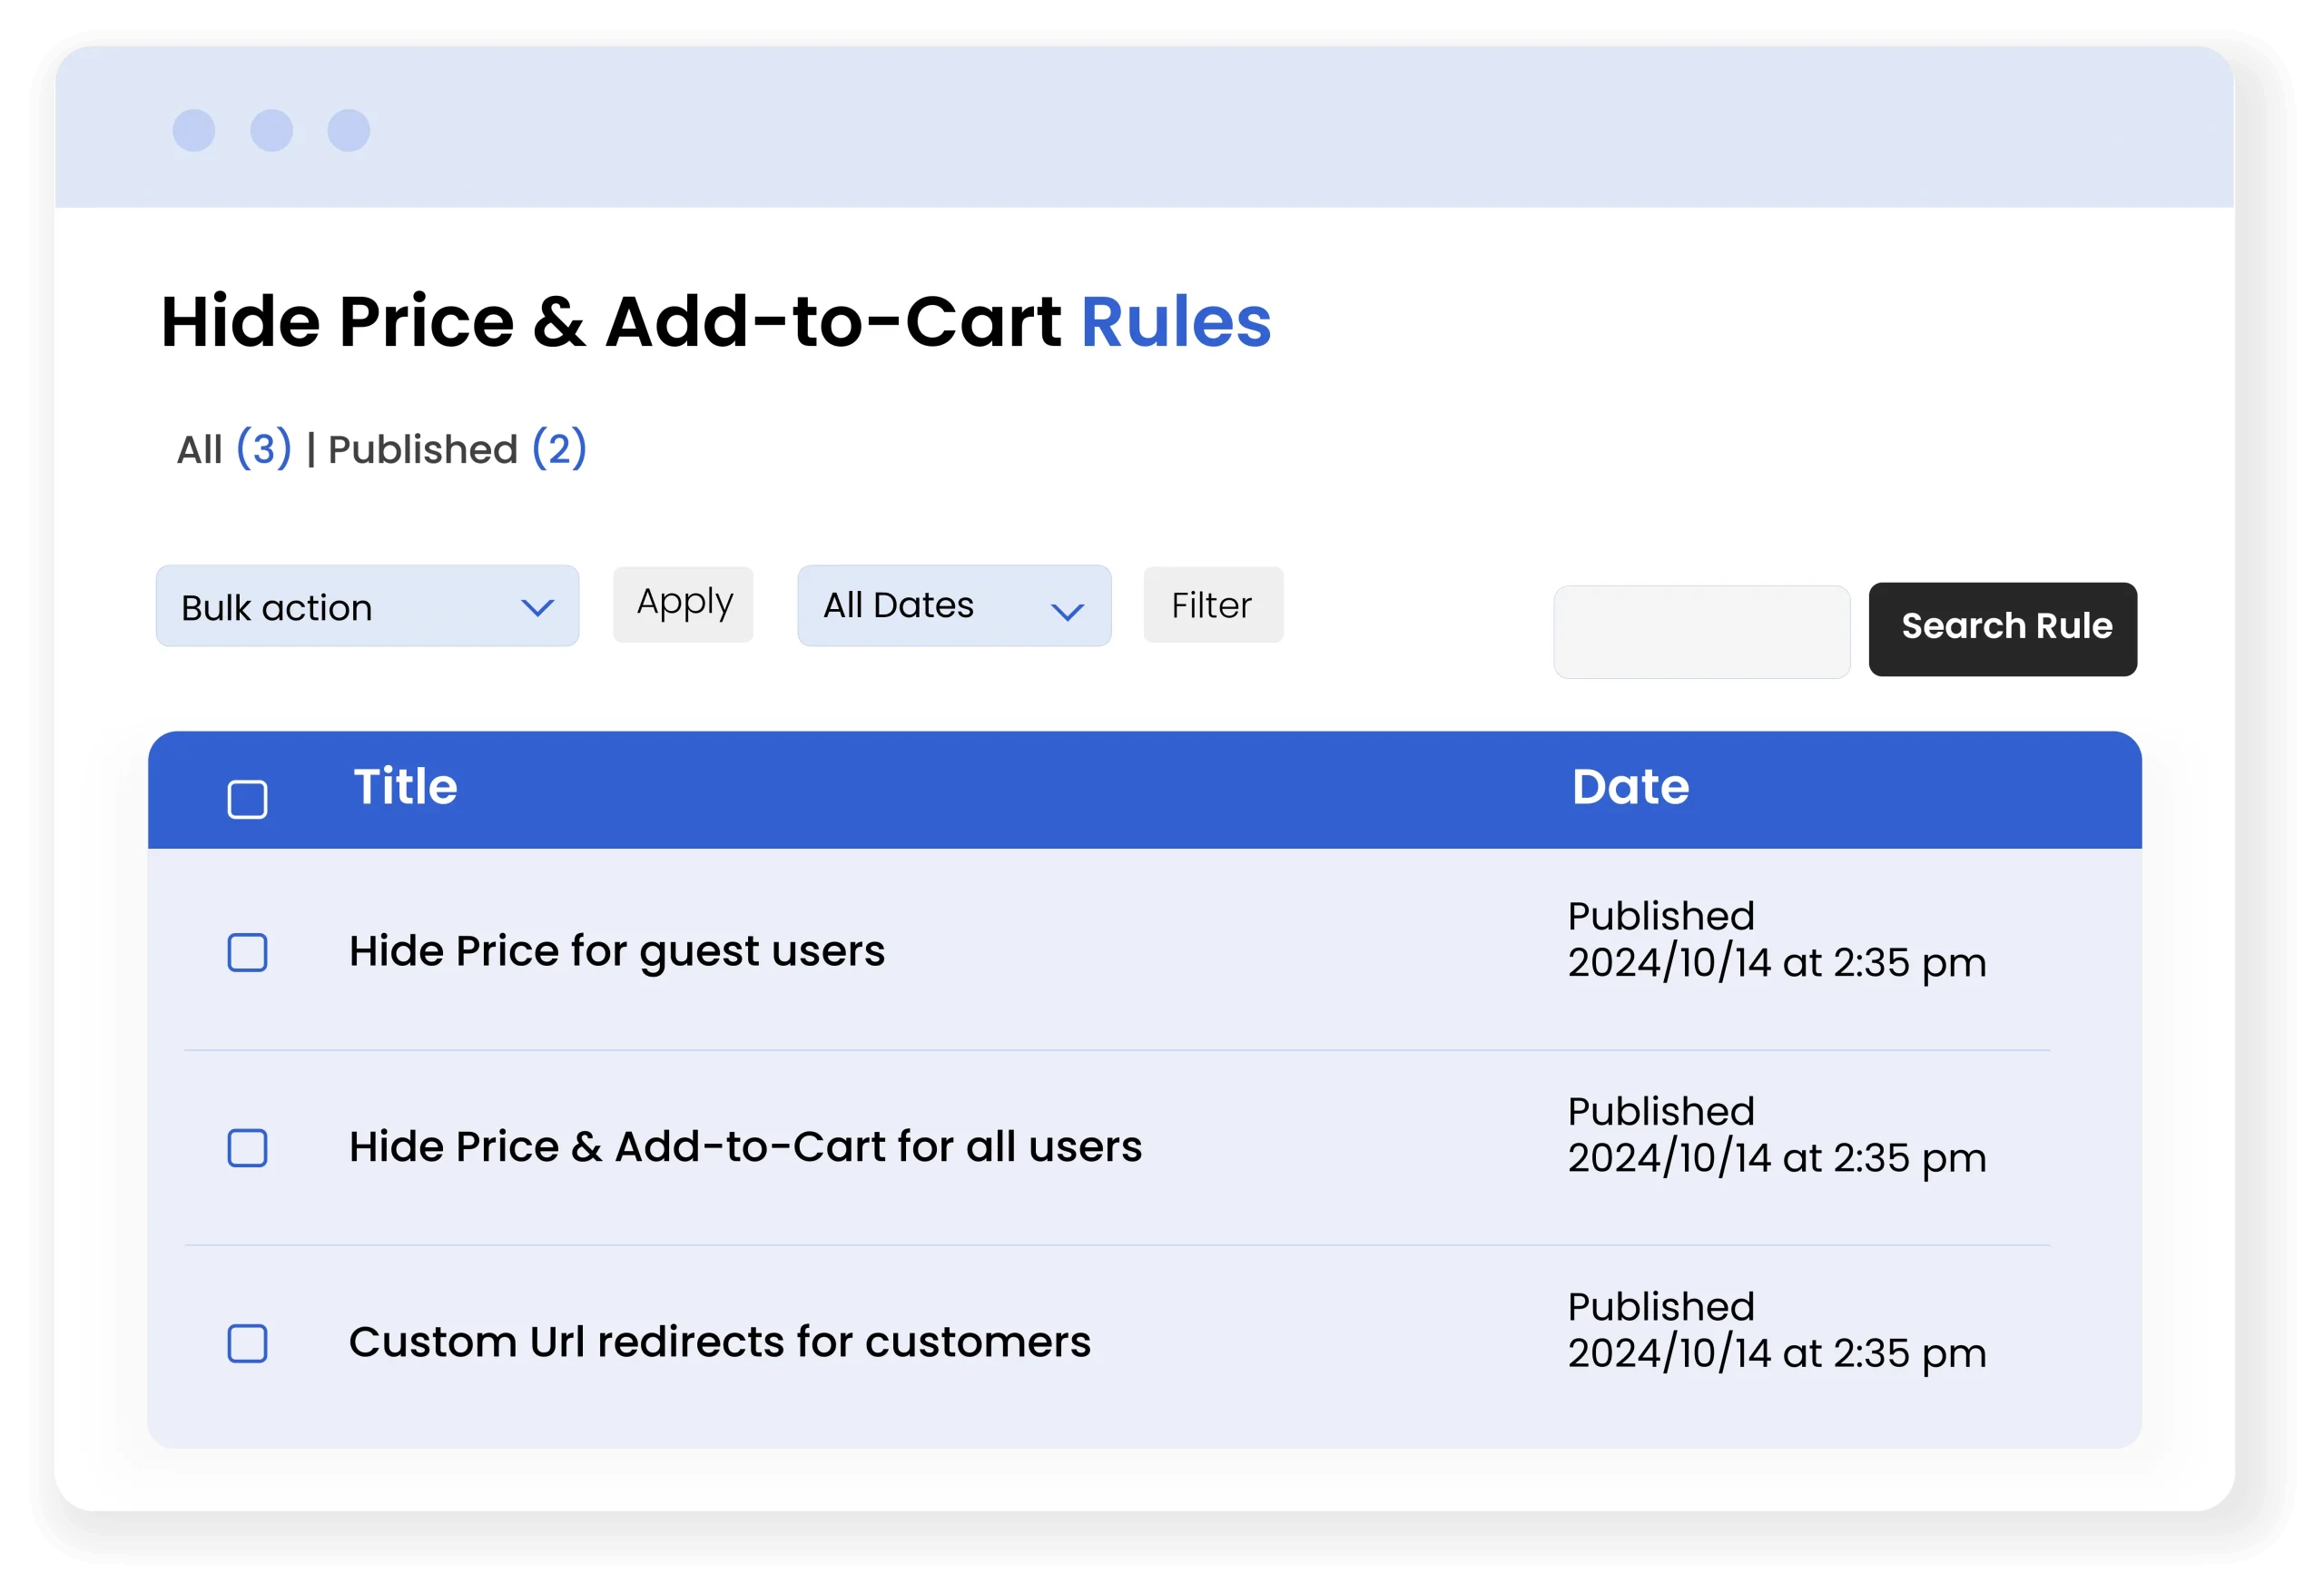The width and height of the screenshot is (2324, 1593).
Task: Focus the rule search input field
Action: (1701, 632)
